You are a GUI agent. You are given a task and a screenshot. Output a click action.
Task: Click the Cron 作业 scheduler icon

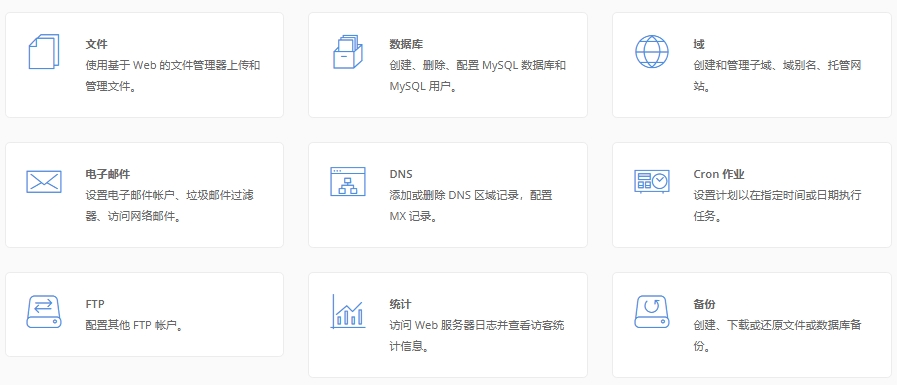tap(652, 181)
